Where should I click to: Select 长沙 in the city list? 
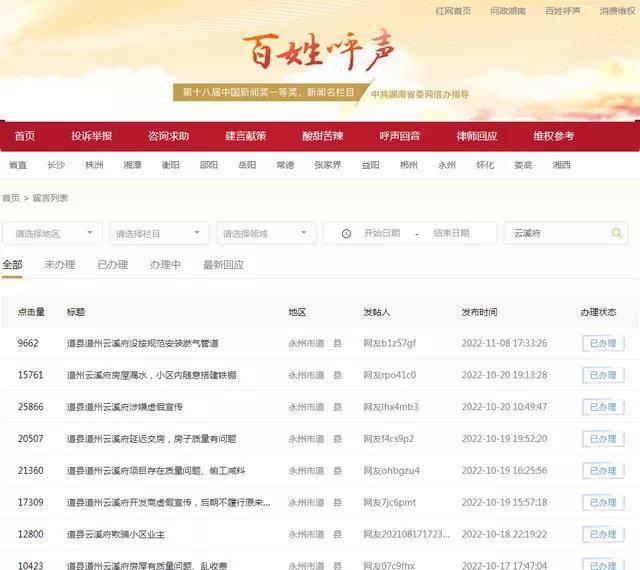[x=56, y=165]
